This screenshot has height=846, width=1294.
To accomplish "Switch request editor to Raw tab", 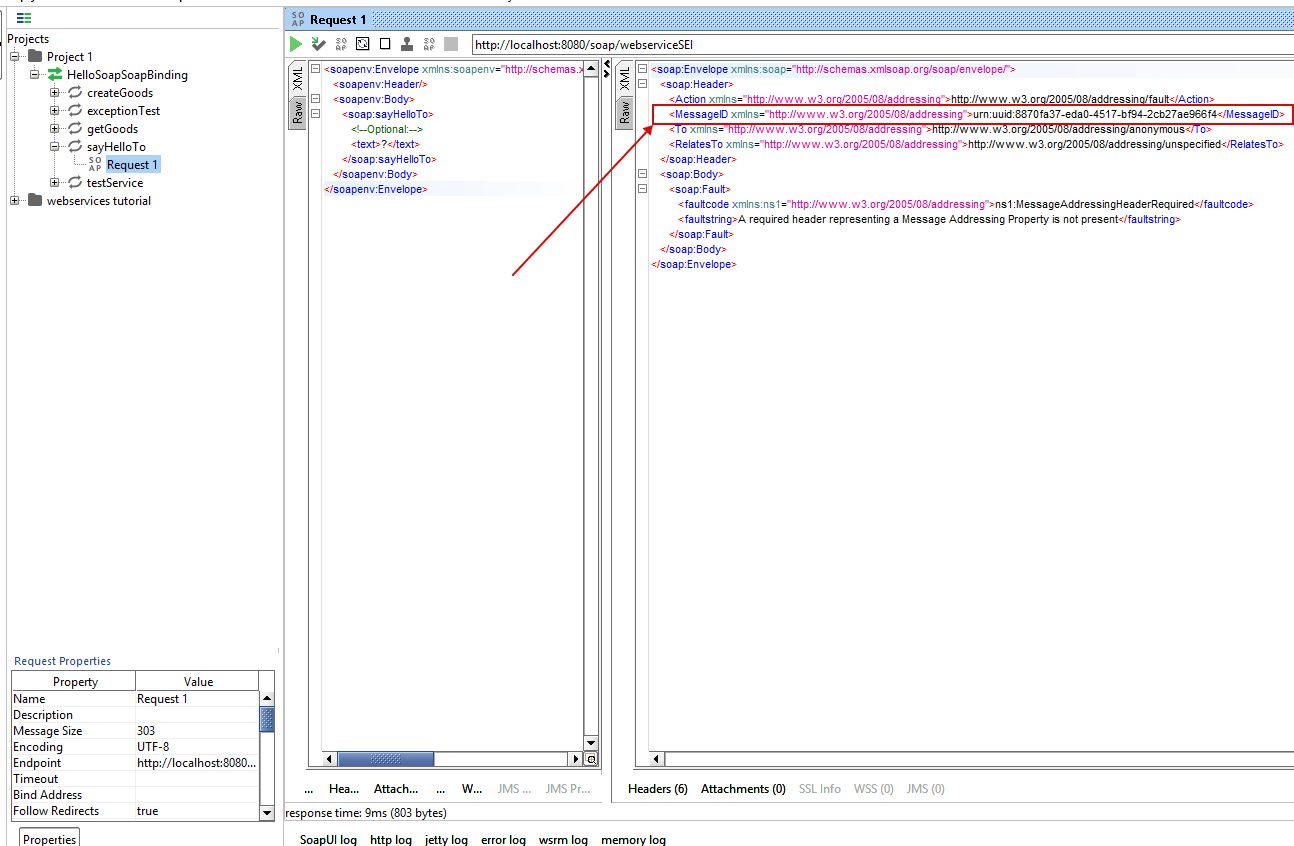I will [x=297, y=112].
